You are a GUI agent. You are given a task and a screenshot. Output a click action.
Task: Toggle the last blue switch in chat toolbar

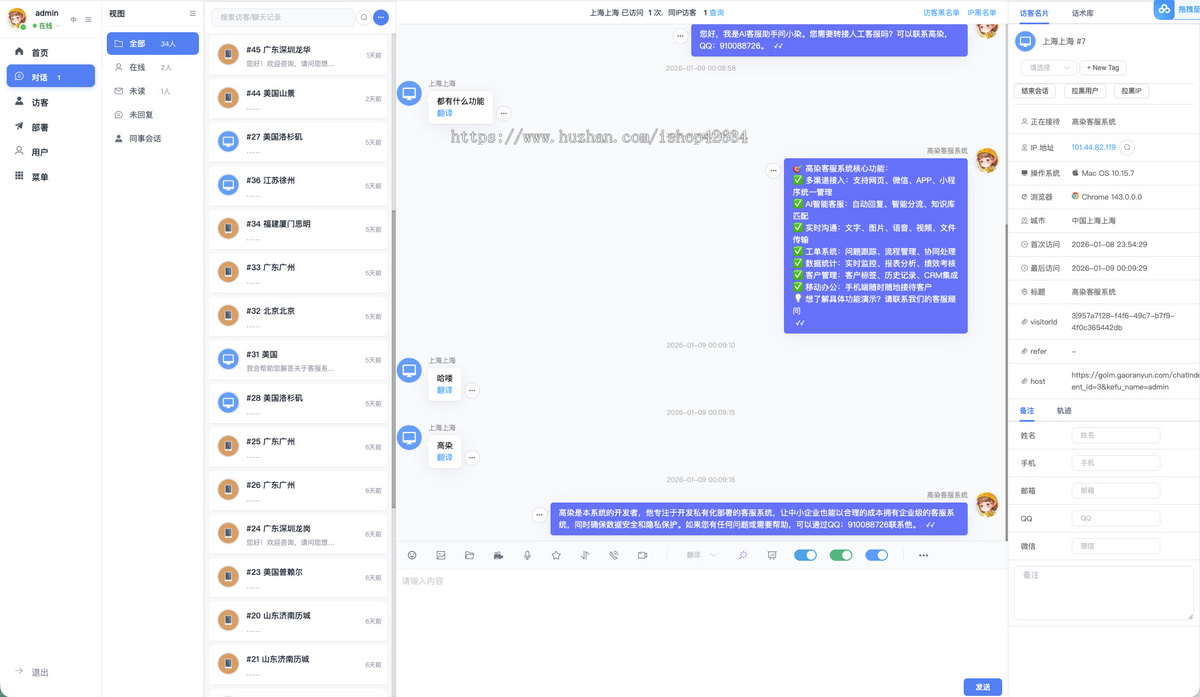click(877, 555)
